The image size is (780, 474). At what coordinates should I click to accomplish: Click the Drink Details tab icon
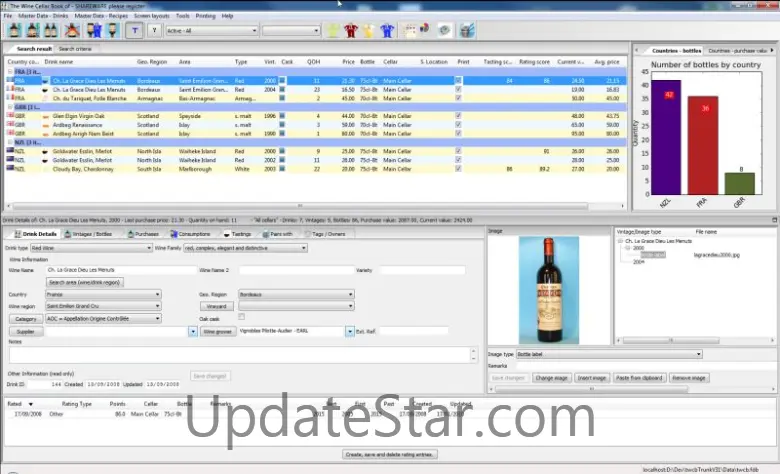pyautogui.click(x=17, y=234)
